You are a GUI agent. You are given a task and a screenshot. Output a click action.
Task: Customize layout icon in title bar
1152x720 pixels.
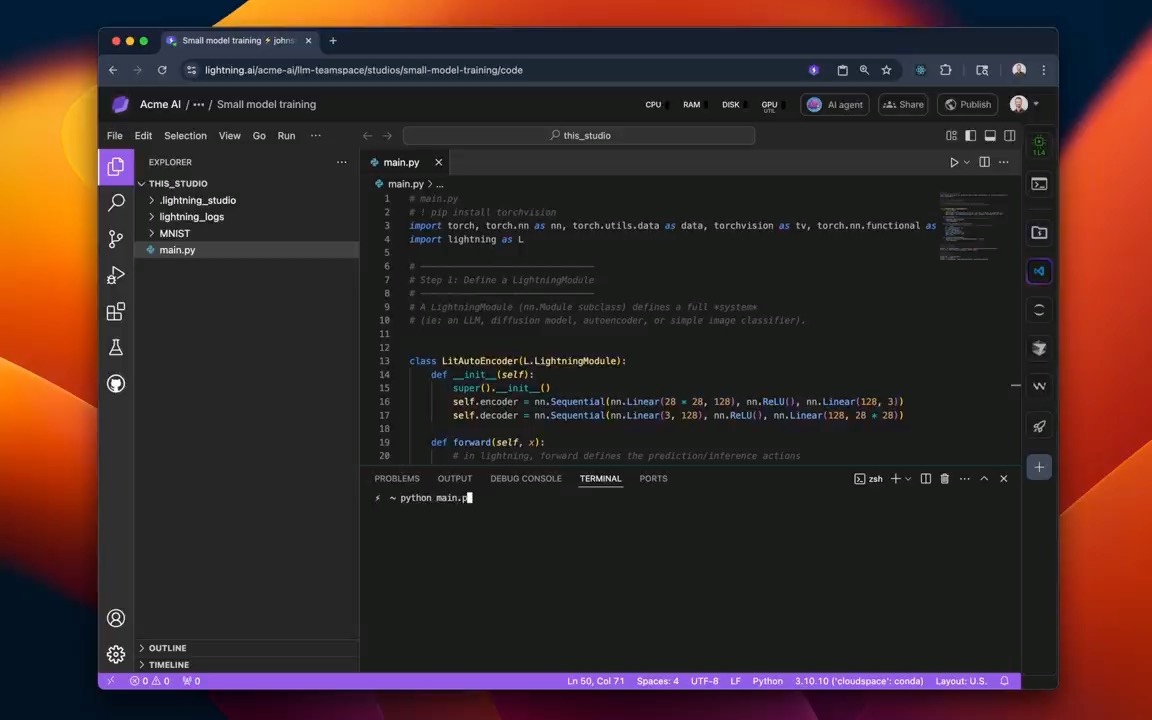click(x=951, y=135)
